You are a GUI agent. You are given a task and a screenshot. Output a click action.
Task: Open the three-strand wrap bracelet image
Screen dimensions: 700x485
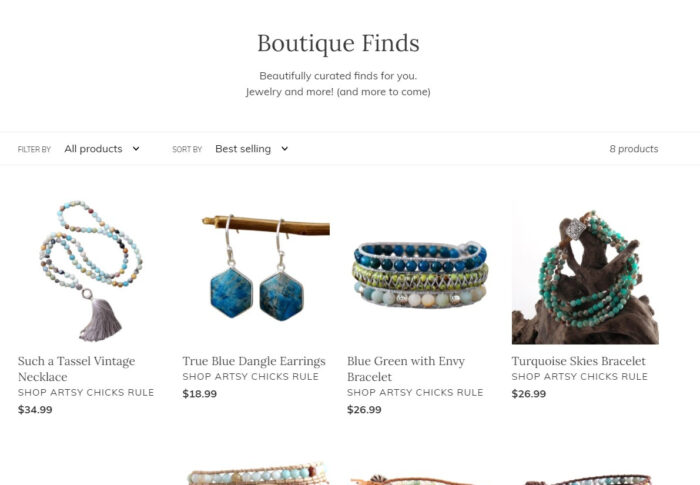tap(421, 271)
